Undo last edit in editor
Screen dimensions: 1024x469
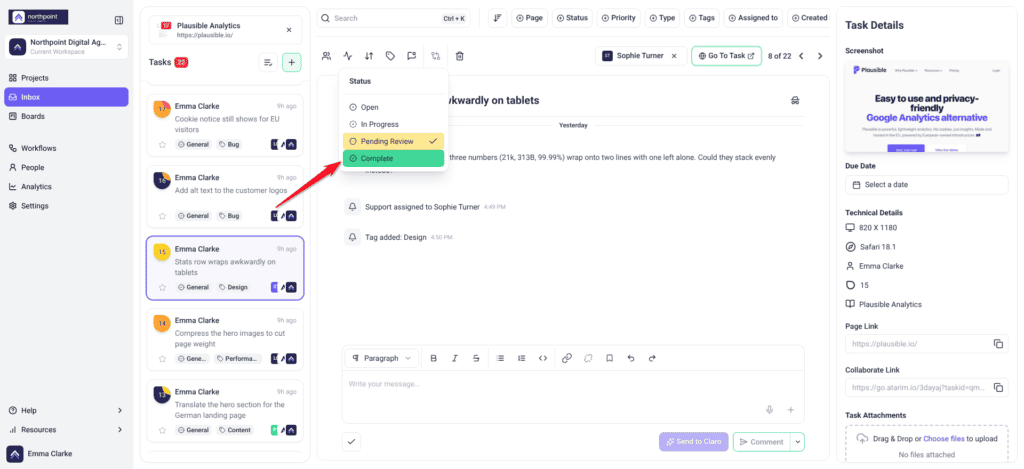(x=630, y=358)
